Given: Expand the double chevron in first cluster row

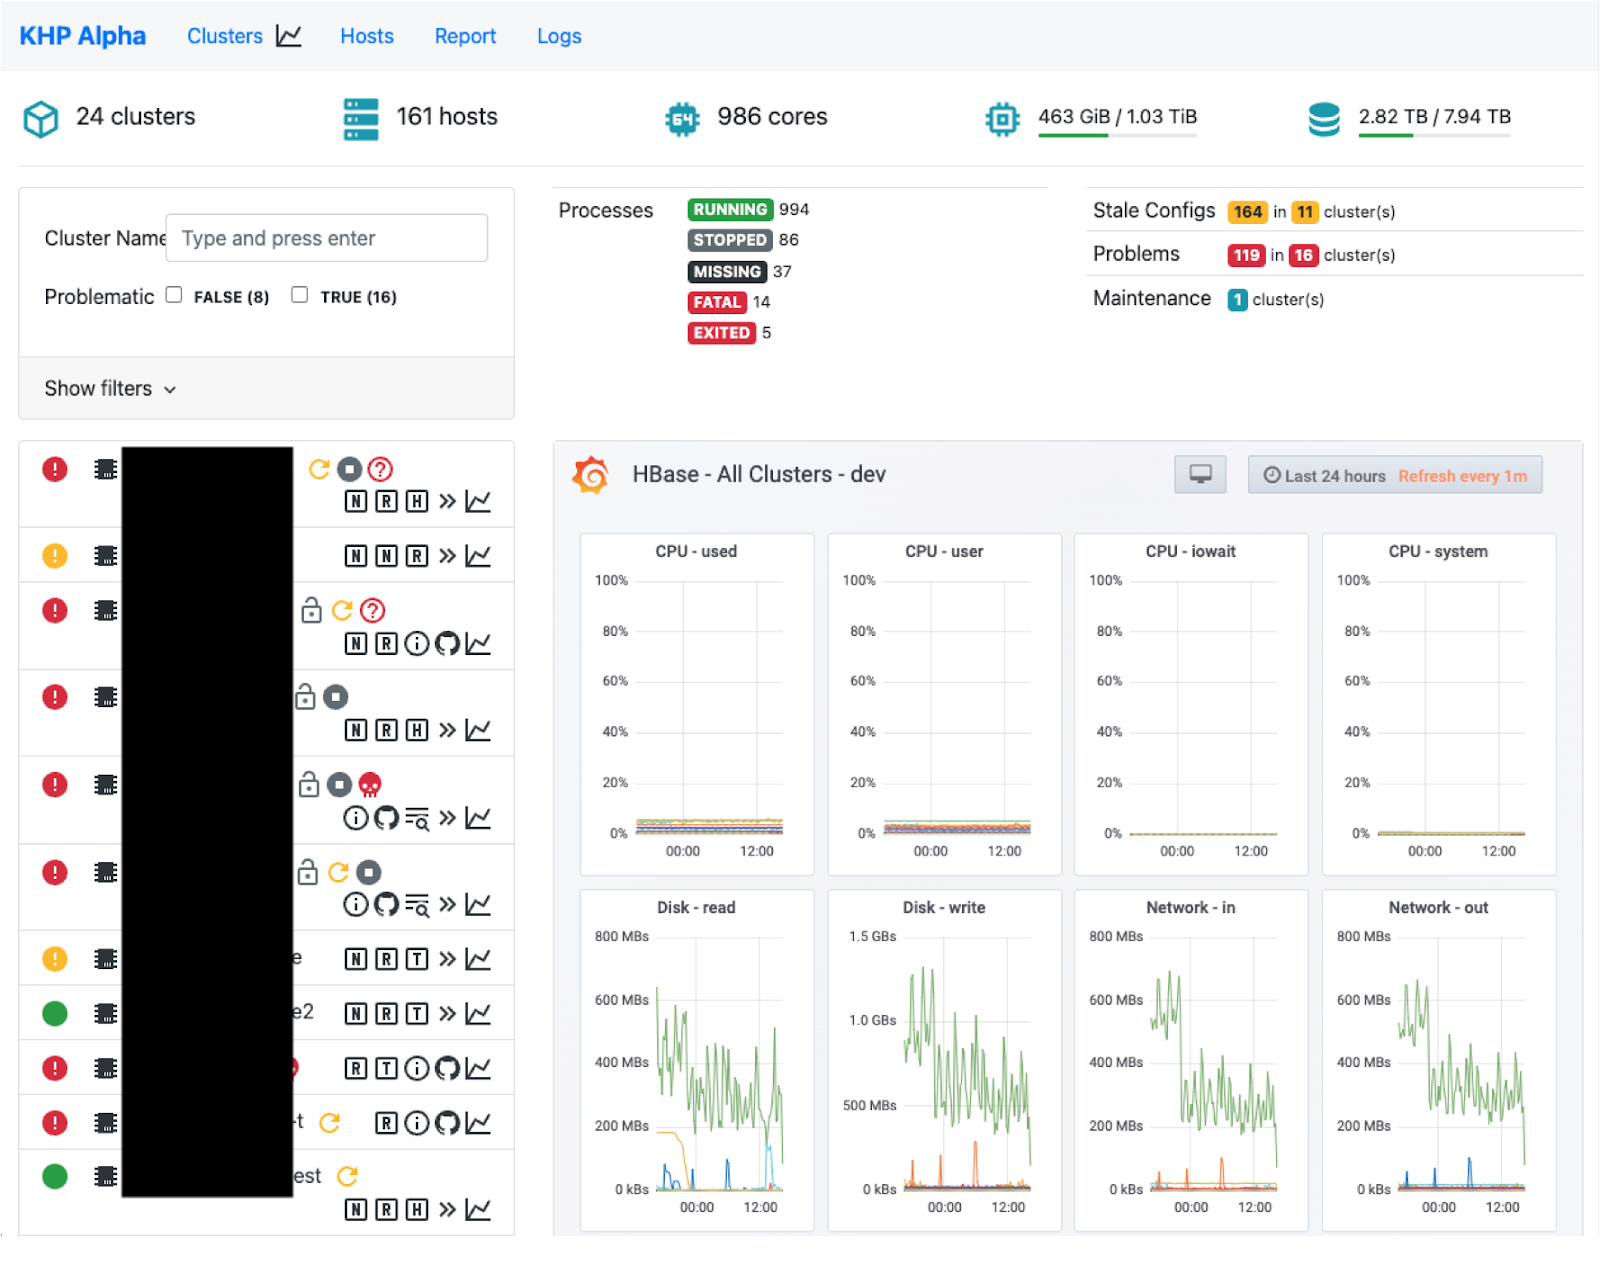Looking at the screenshot, I should [x=447, y=501].
